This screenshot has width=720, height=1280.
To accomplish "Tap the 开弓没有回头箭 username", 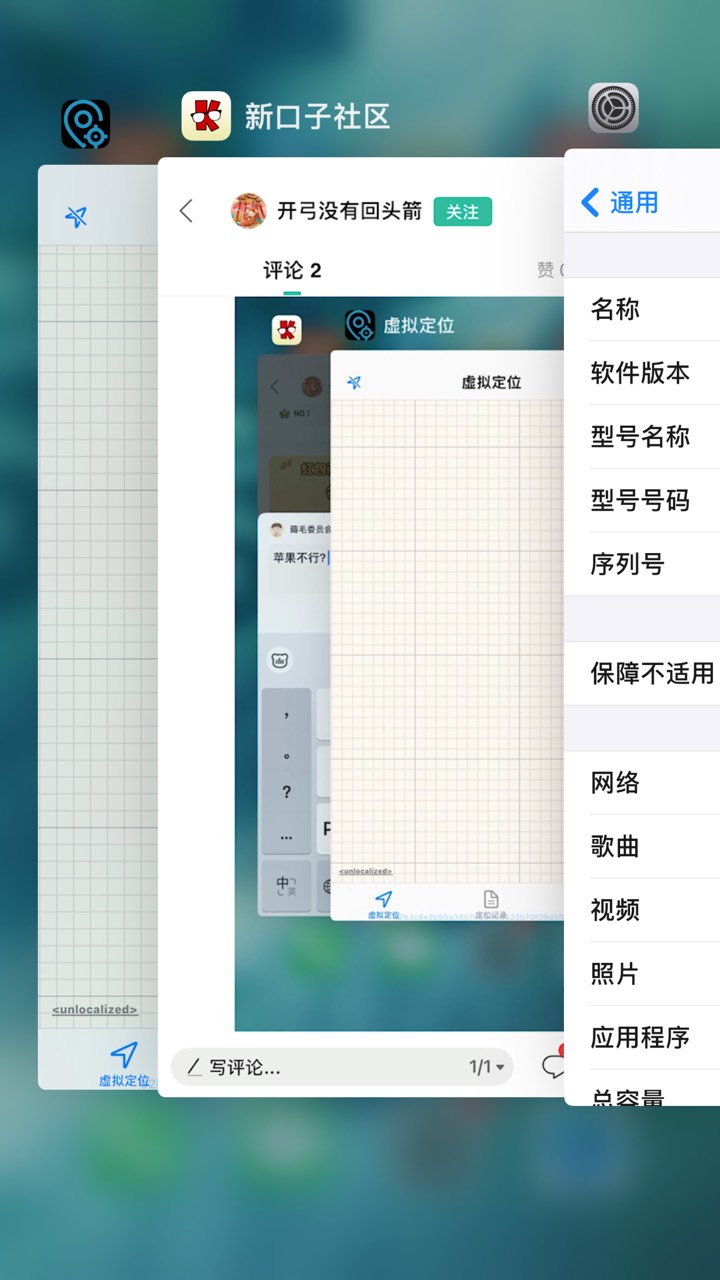I will click(349, 212).
